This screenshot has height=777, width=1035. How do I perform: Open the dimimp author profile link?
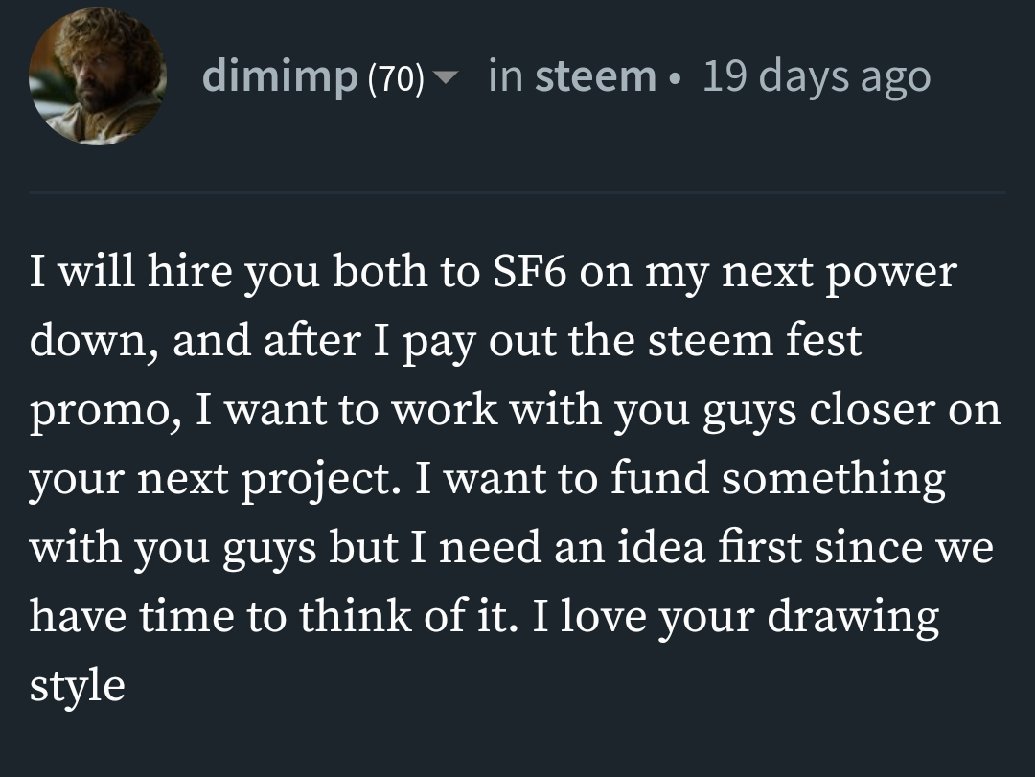pyautogui.click(x=279, y=77)
